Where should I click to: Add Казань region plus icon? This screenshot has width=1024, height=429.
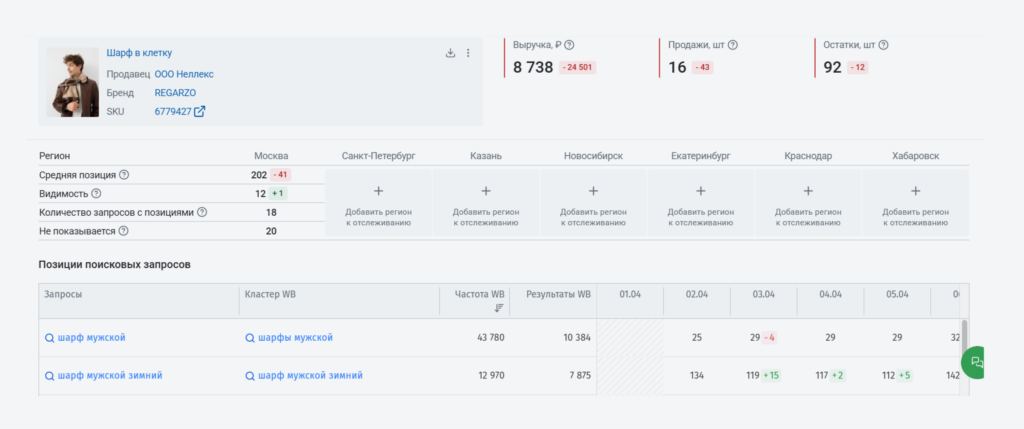click(x=486, y=191)
